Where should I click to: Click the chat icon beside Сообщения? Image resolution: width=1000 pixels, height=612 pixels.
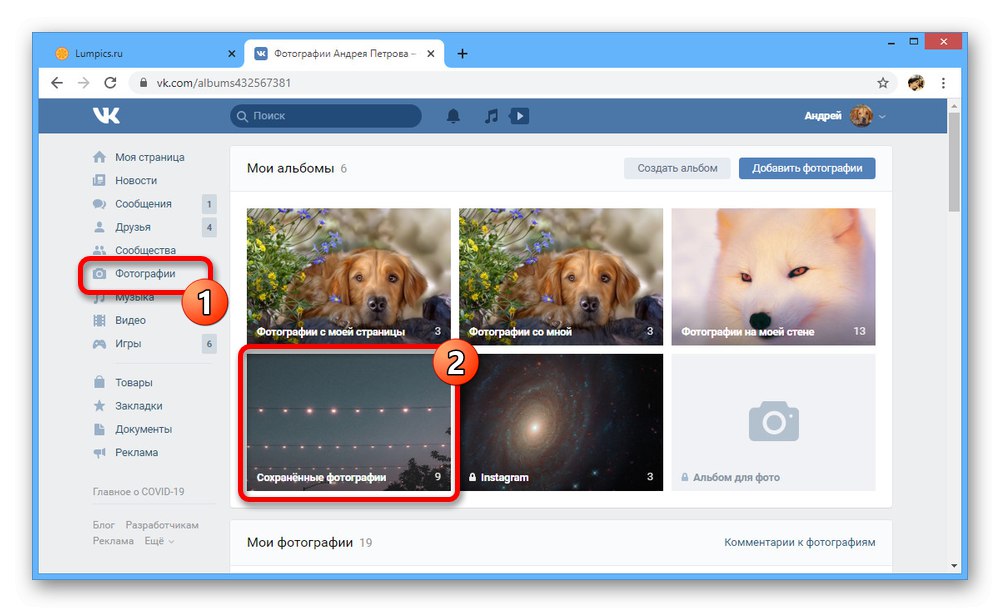click(99, 204)
